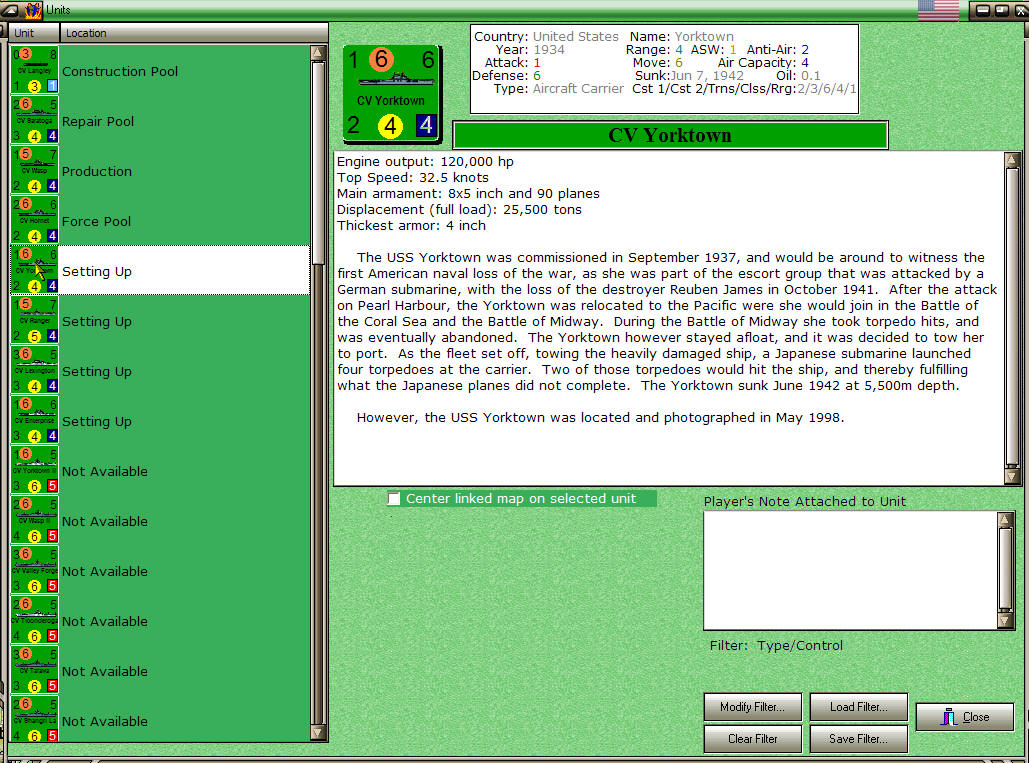Click the unit list scrollbar thumb
The image size is (1029, 763).
[x=318, y=163]
